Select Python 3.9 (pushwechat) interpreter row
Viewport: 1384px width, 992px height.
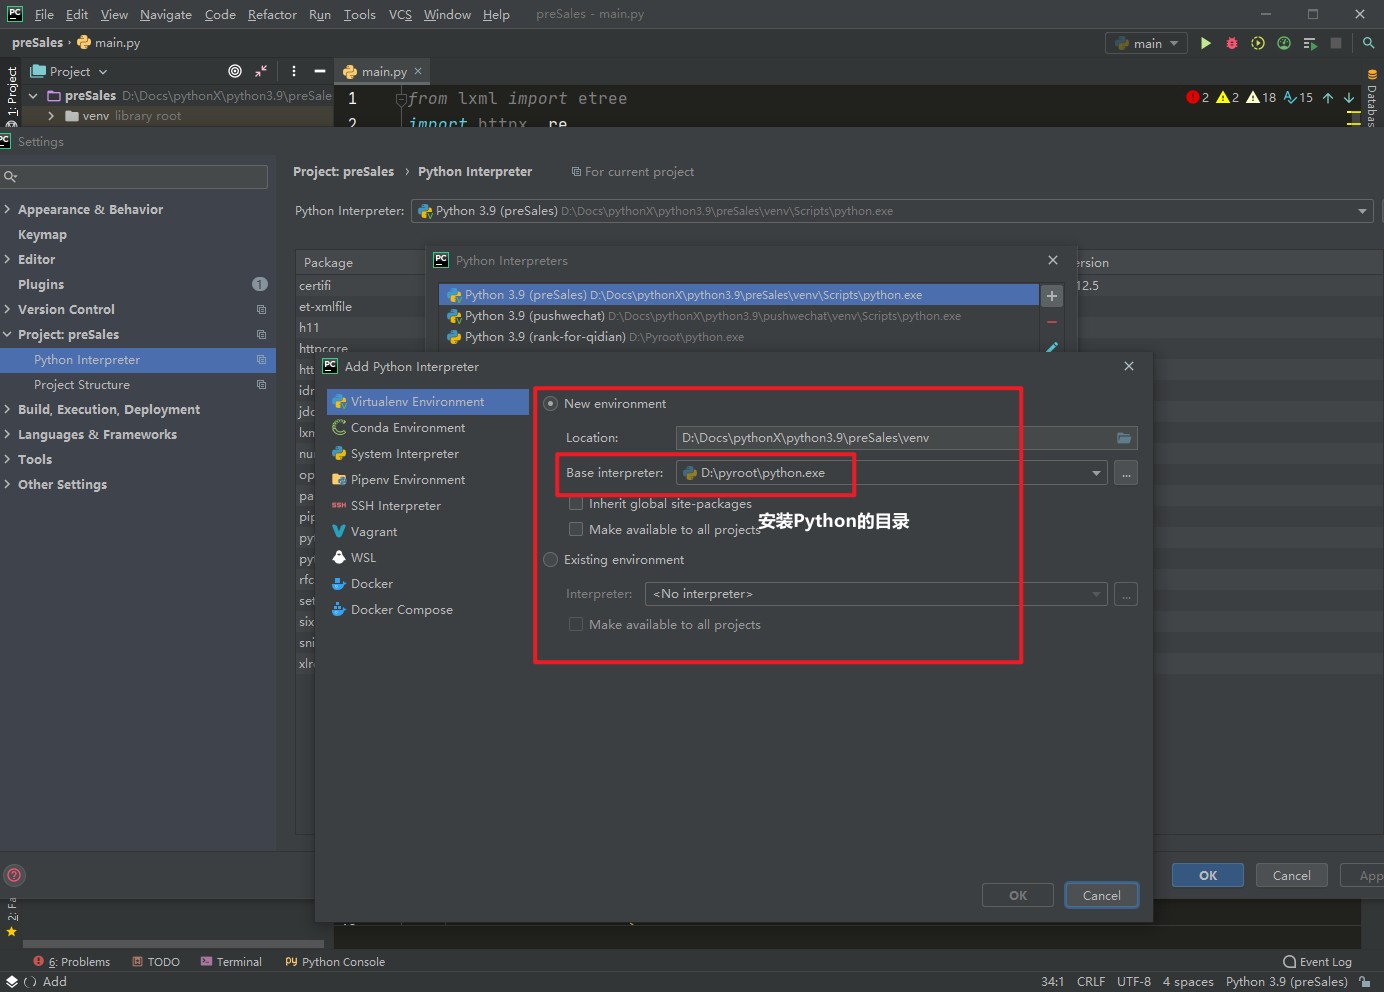pyautogui.click(x=738, y=316)
